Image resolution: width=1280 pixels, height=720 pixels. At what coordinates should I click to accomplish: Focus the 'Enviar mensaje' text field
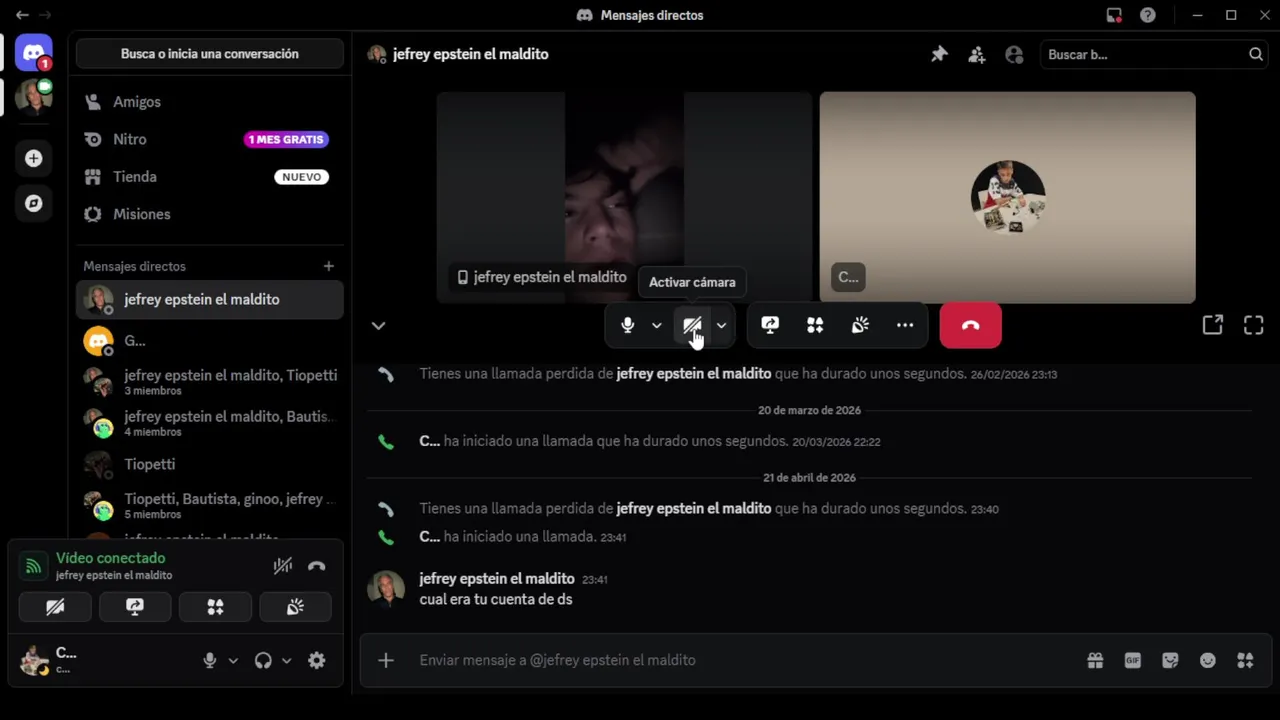click(745, 660)
